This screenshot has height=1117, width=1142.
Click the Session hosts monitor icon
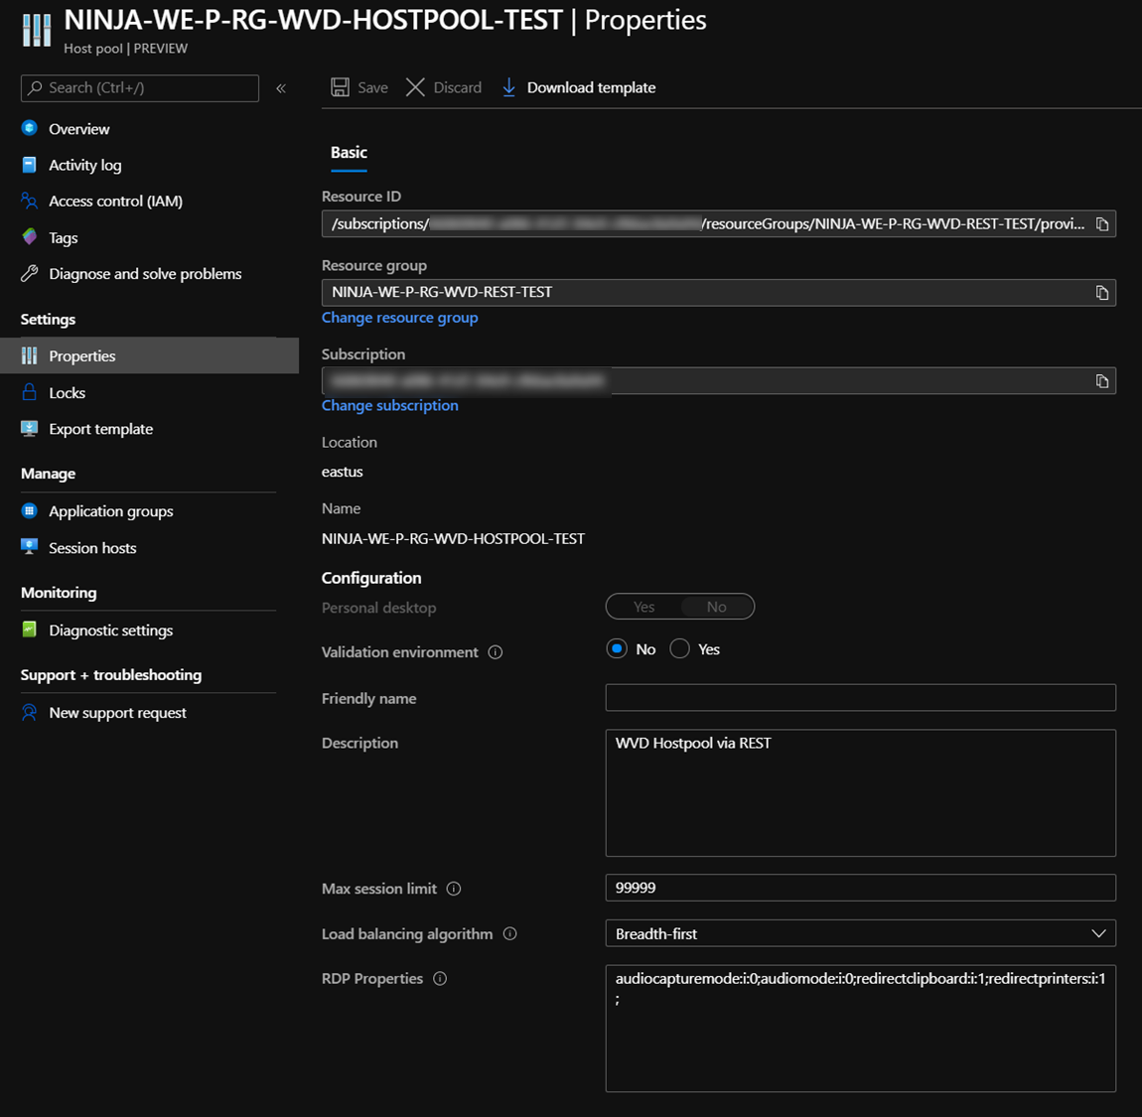click(x=29, y=547)
